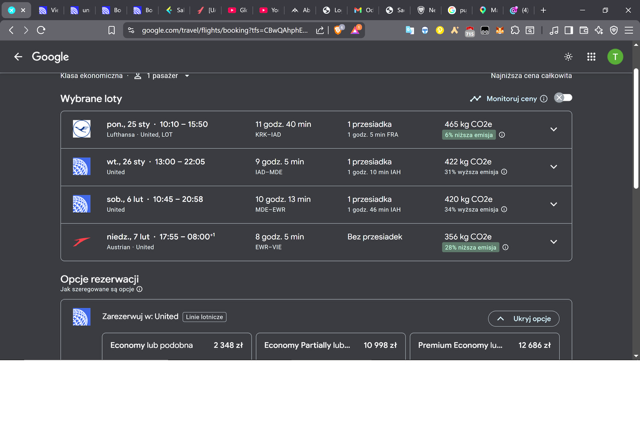Click the translate extension icon
Viewport: 640px width, 447px height.
point(410,30)
